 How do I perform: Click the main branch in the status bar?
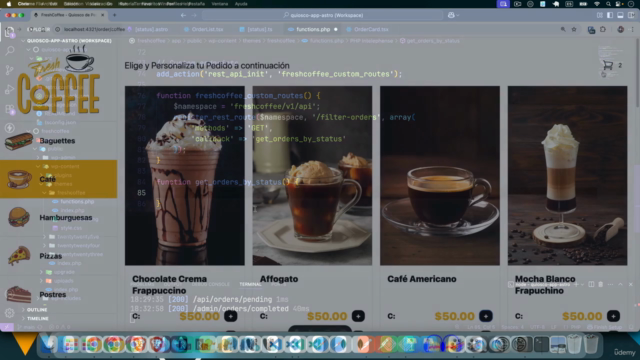(x=26, y=327)
